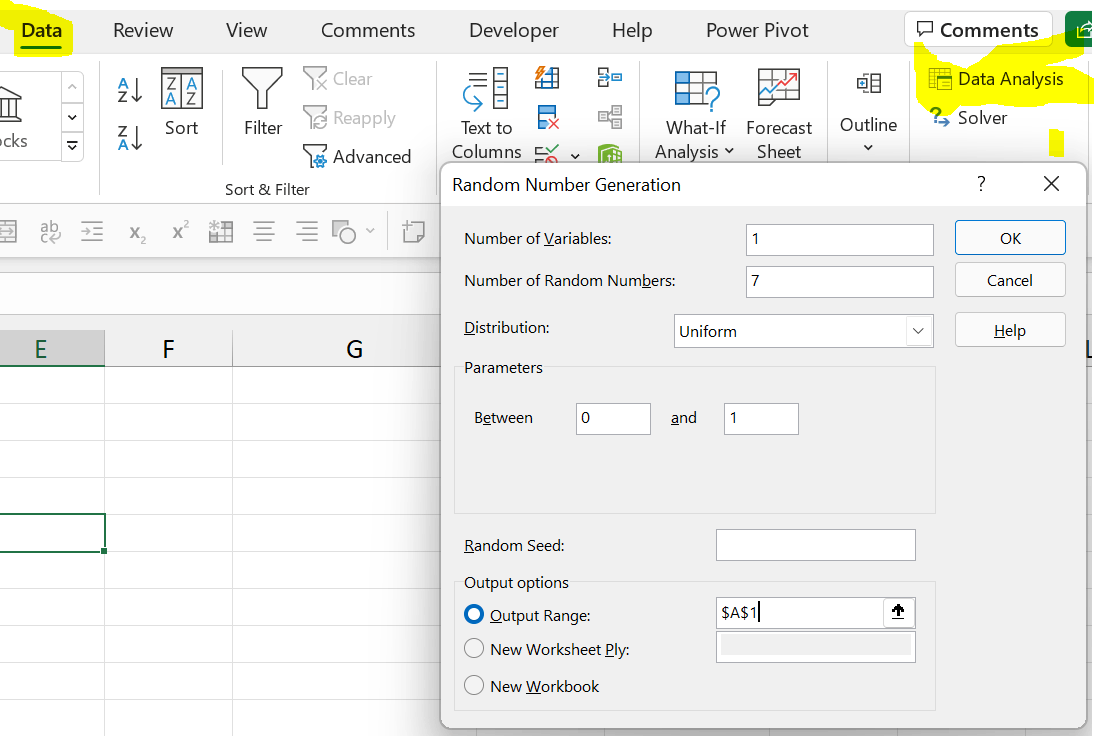Choose New Worksheet Ply output
The image size is (1095, 736).
[475, 649]
